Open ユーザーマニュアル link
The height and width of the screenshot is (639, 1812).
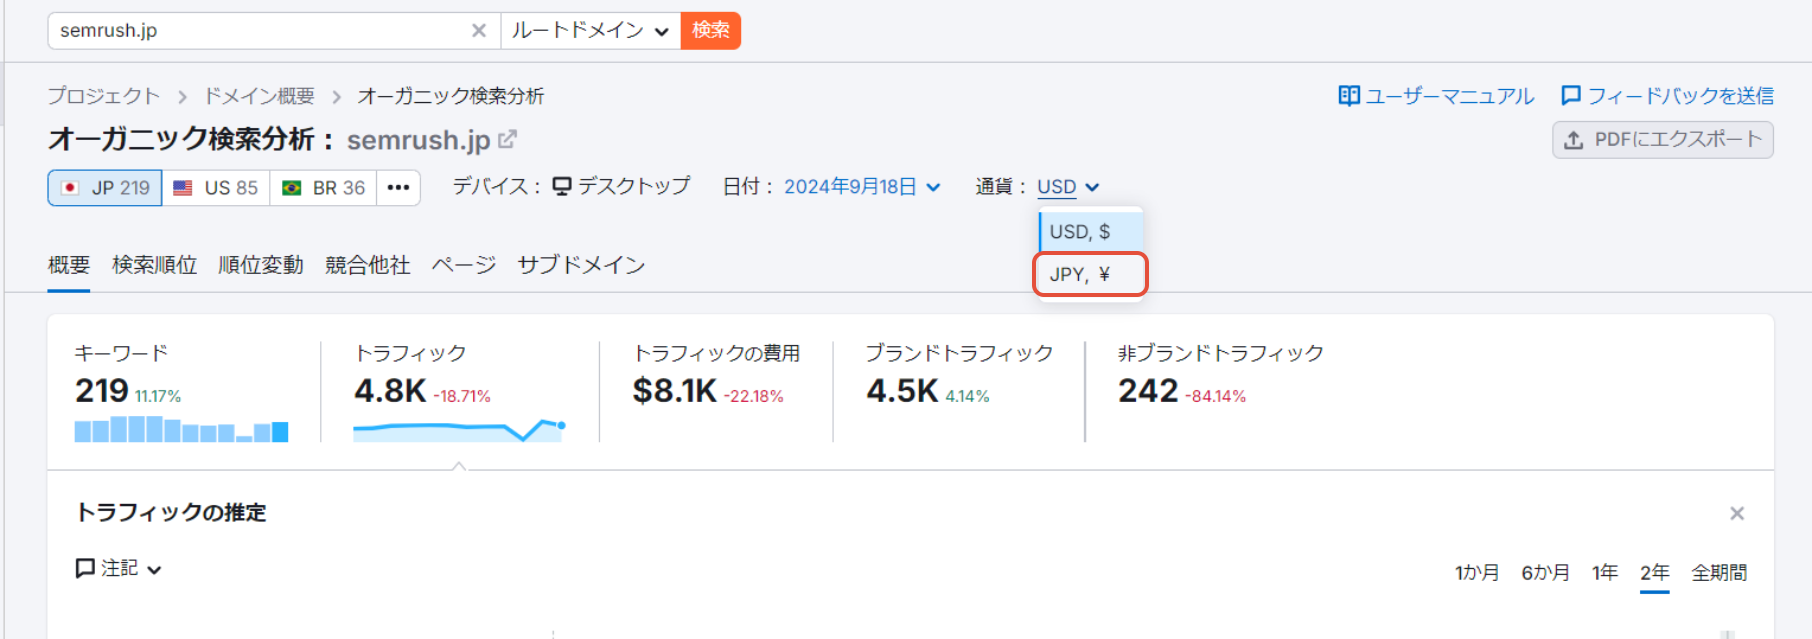(1436, 96)
